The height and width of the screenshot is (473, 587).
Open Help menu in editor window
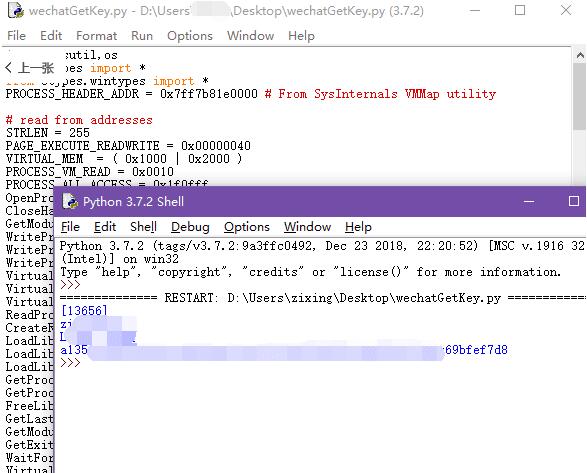pos(301,36)
